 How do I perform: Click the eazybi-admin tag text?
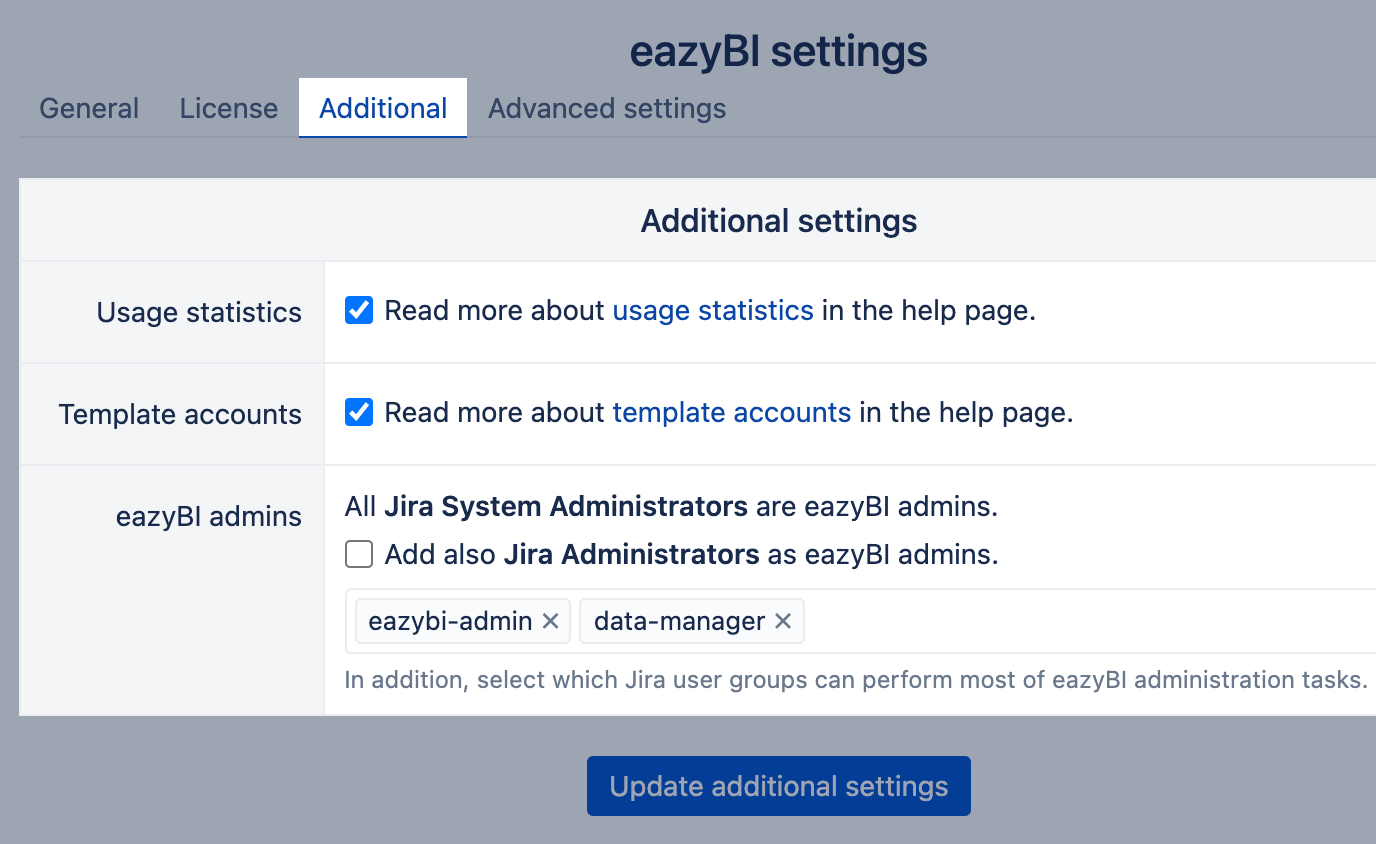pos(450,621)
